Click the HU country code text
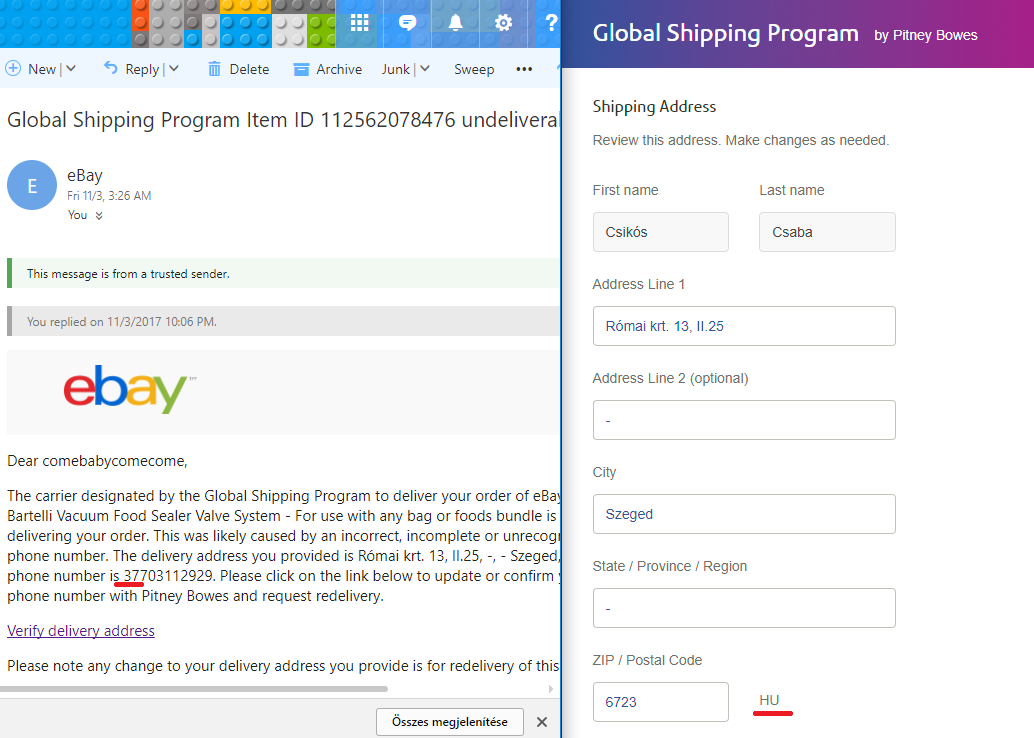 coord(769,700)
